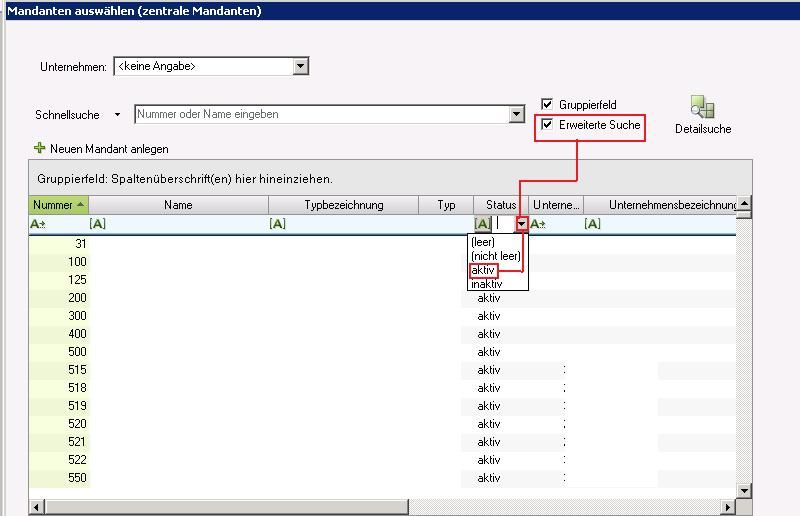Select row with Nummer 400
Viewport: 800px width, 516px height.
[x=382, y=334]
